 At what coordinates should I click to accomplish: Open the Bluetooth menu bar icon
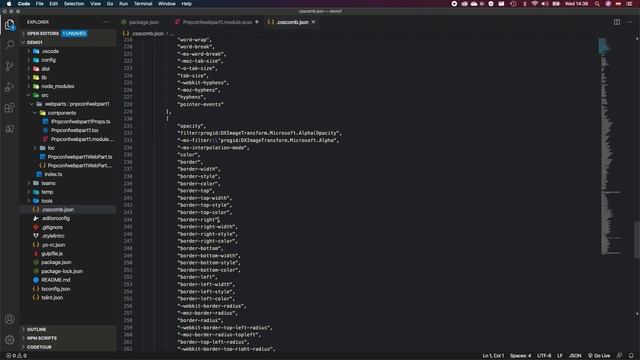524,4
